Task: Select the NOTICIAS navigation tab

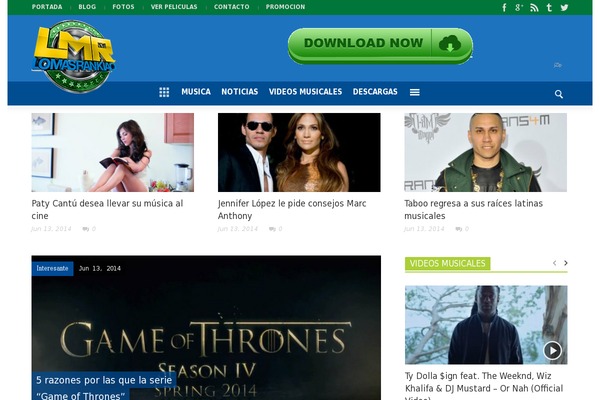Action: tap(240, 92)
